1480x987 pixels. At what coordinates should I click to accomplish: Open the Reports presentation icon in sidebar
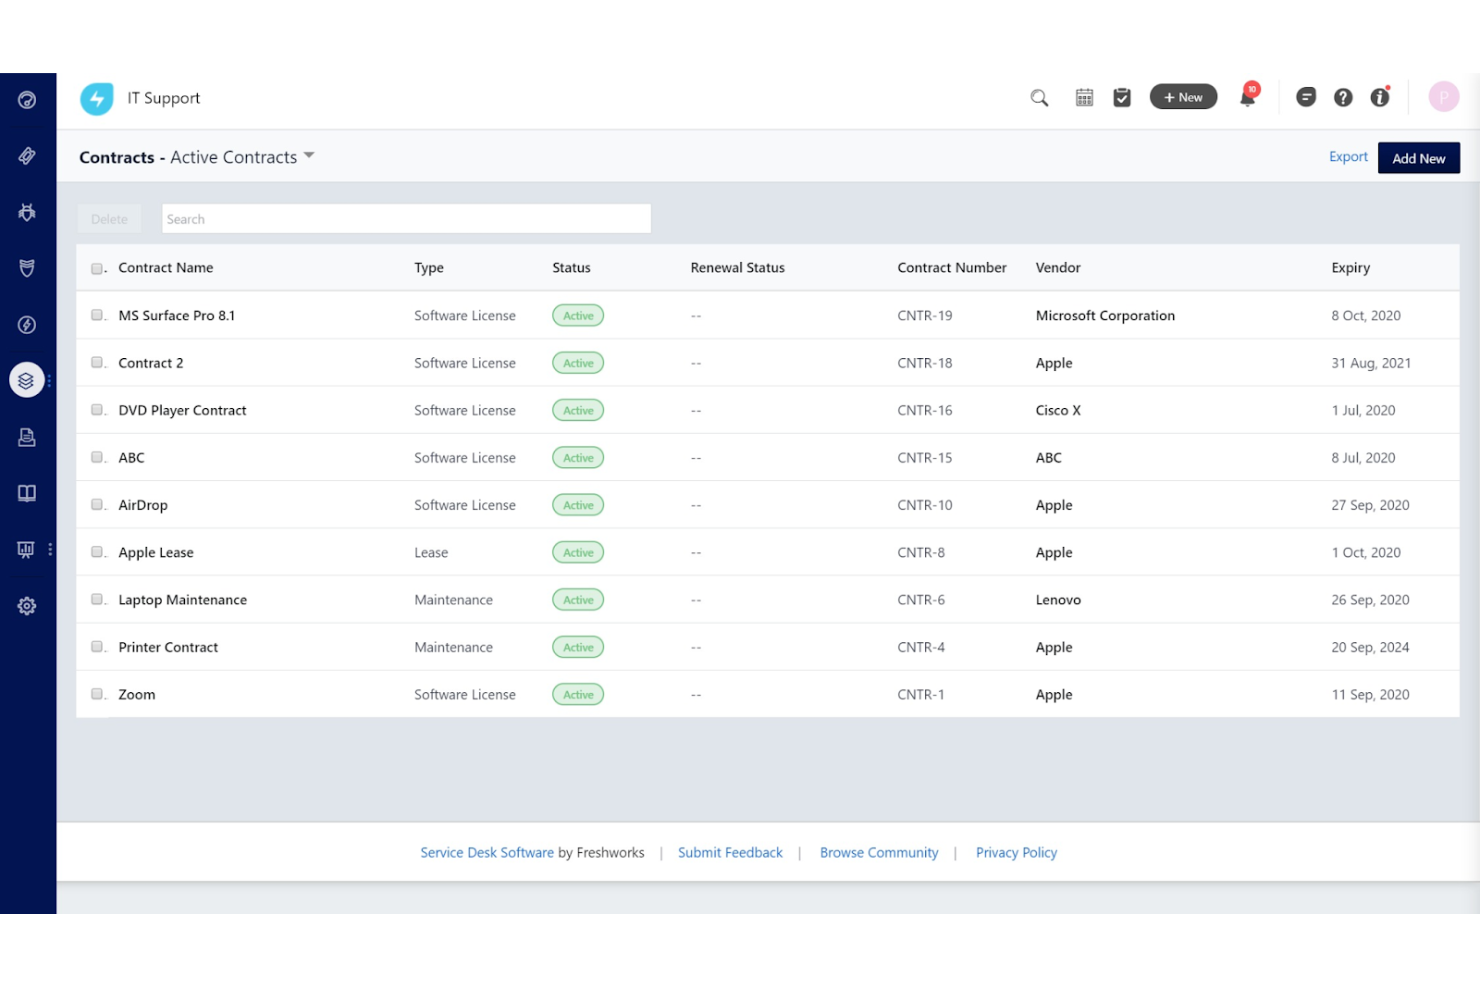coord(26,549)
